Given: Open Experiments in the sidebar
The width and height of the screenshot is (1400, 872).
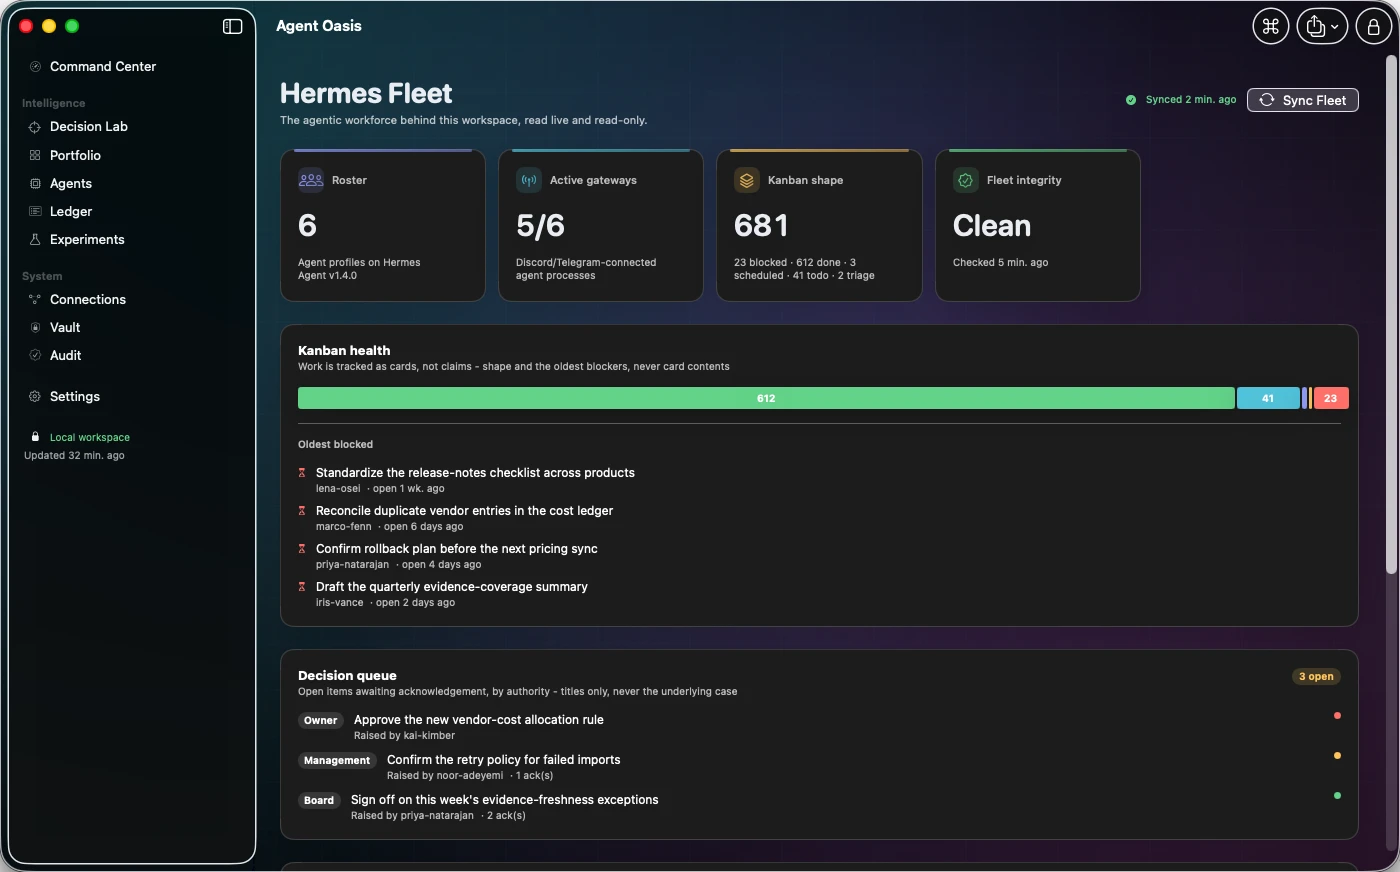Looking at the screenshot, I should (87, 240).
